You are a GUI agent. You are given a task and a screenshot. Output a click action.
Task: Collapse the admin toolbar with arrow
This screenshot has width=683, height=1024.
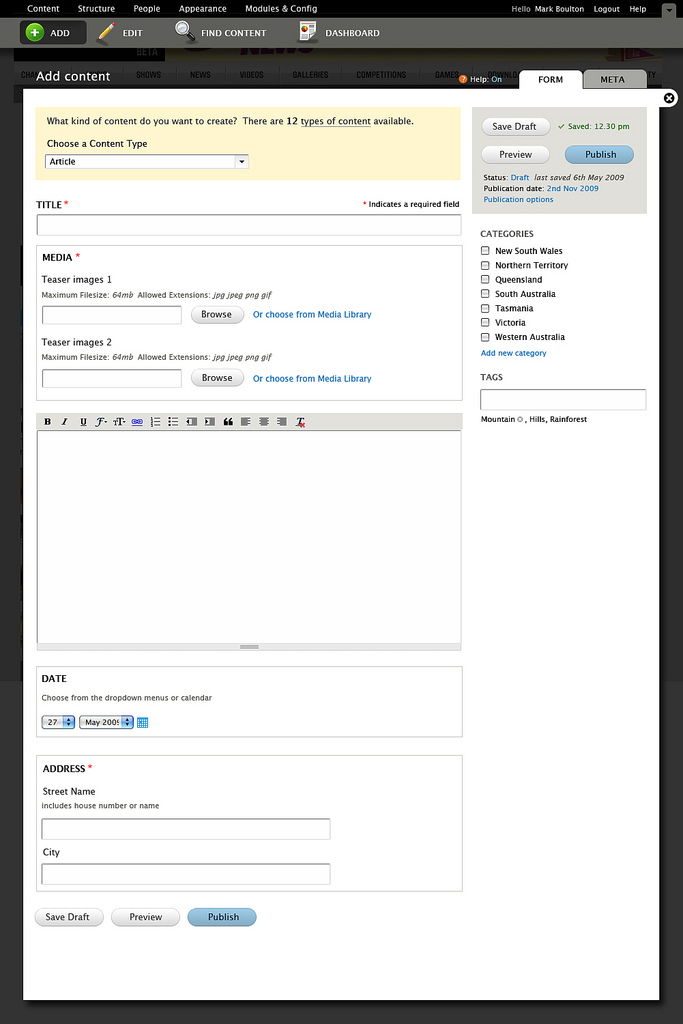coord(669,10)
